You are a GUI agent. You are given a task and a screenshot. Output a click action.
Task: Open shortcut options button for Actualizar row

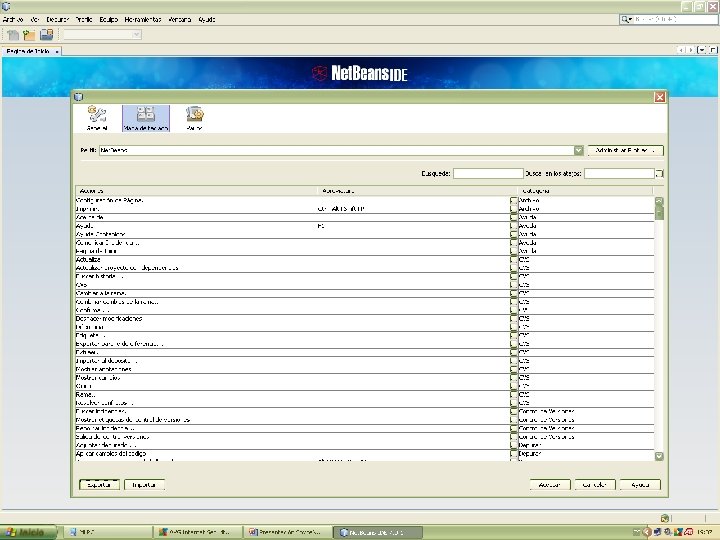[513, 259]
